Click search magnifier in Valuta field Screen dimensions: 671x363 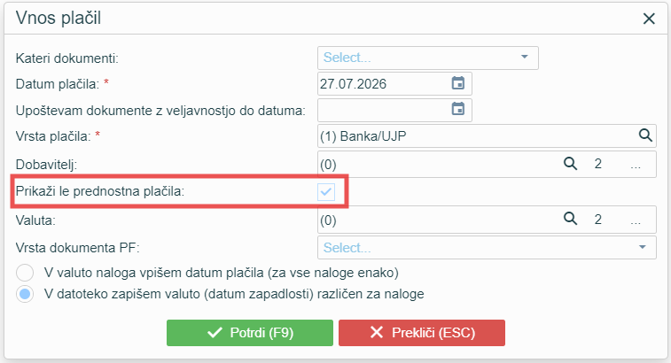570,219
